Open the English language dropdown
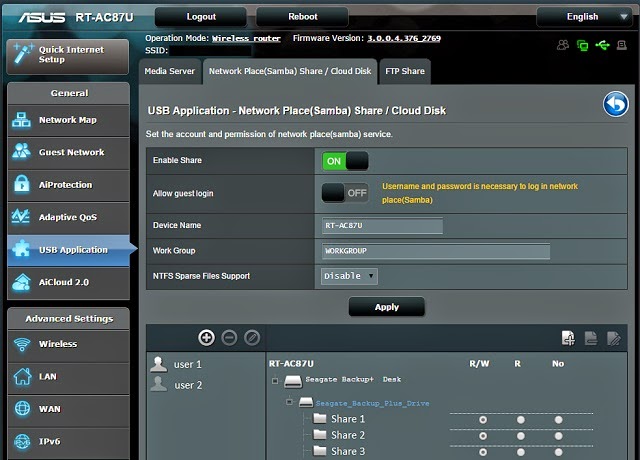Viewport: 640px width, 460px height. pos(584,17)
